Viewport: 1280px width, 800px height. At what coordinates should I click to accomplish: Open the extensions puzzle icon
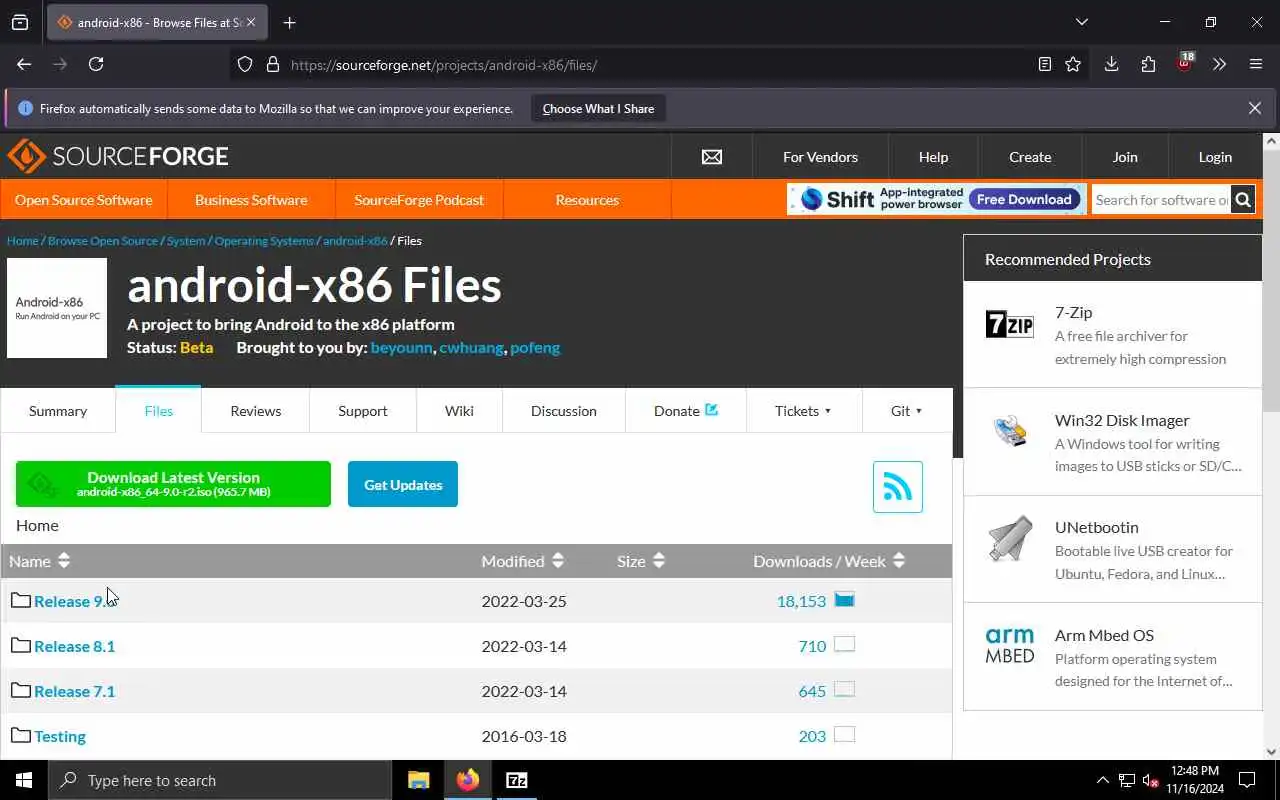coord(1148,64)
